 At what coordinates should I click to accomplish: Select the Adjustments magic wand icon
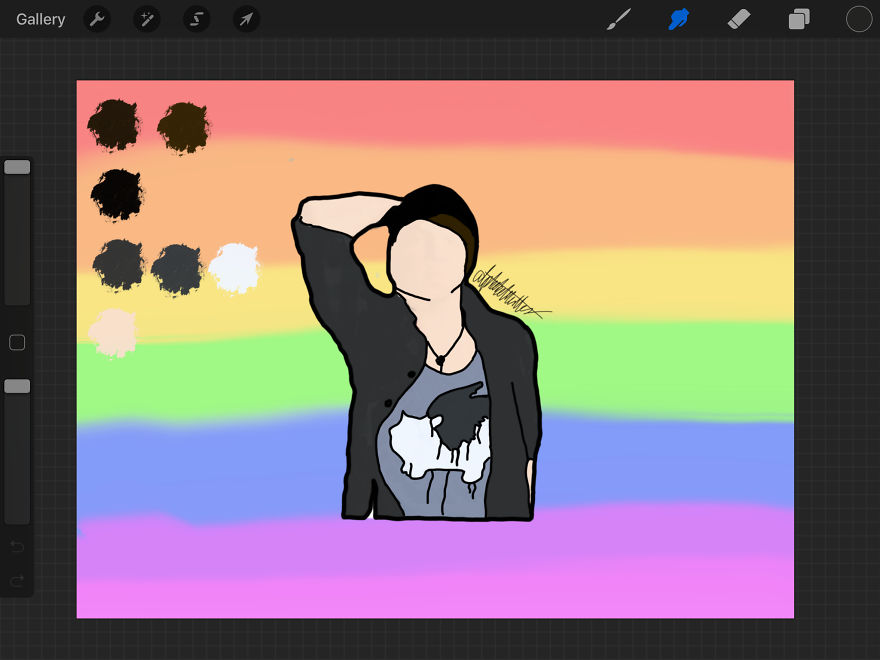pyautogui.click(x=147, y=18)
